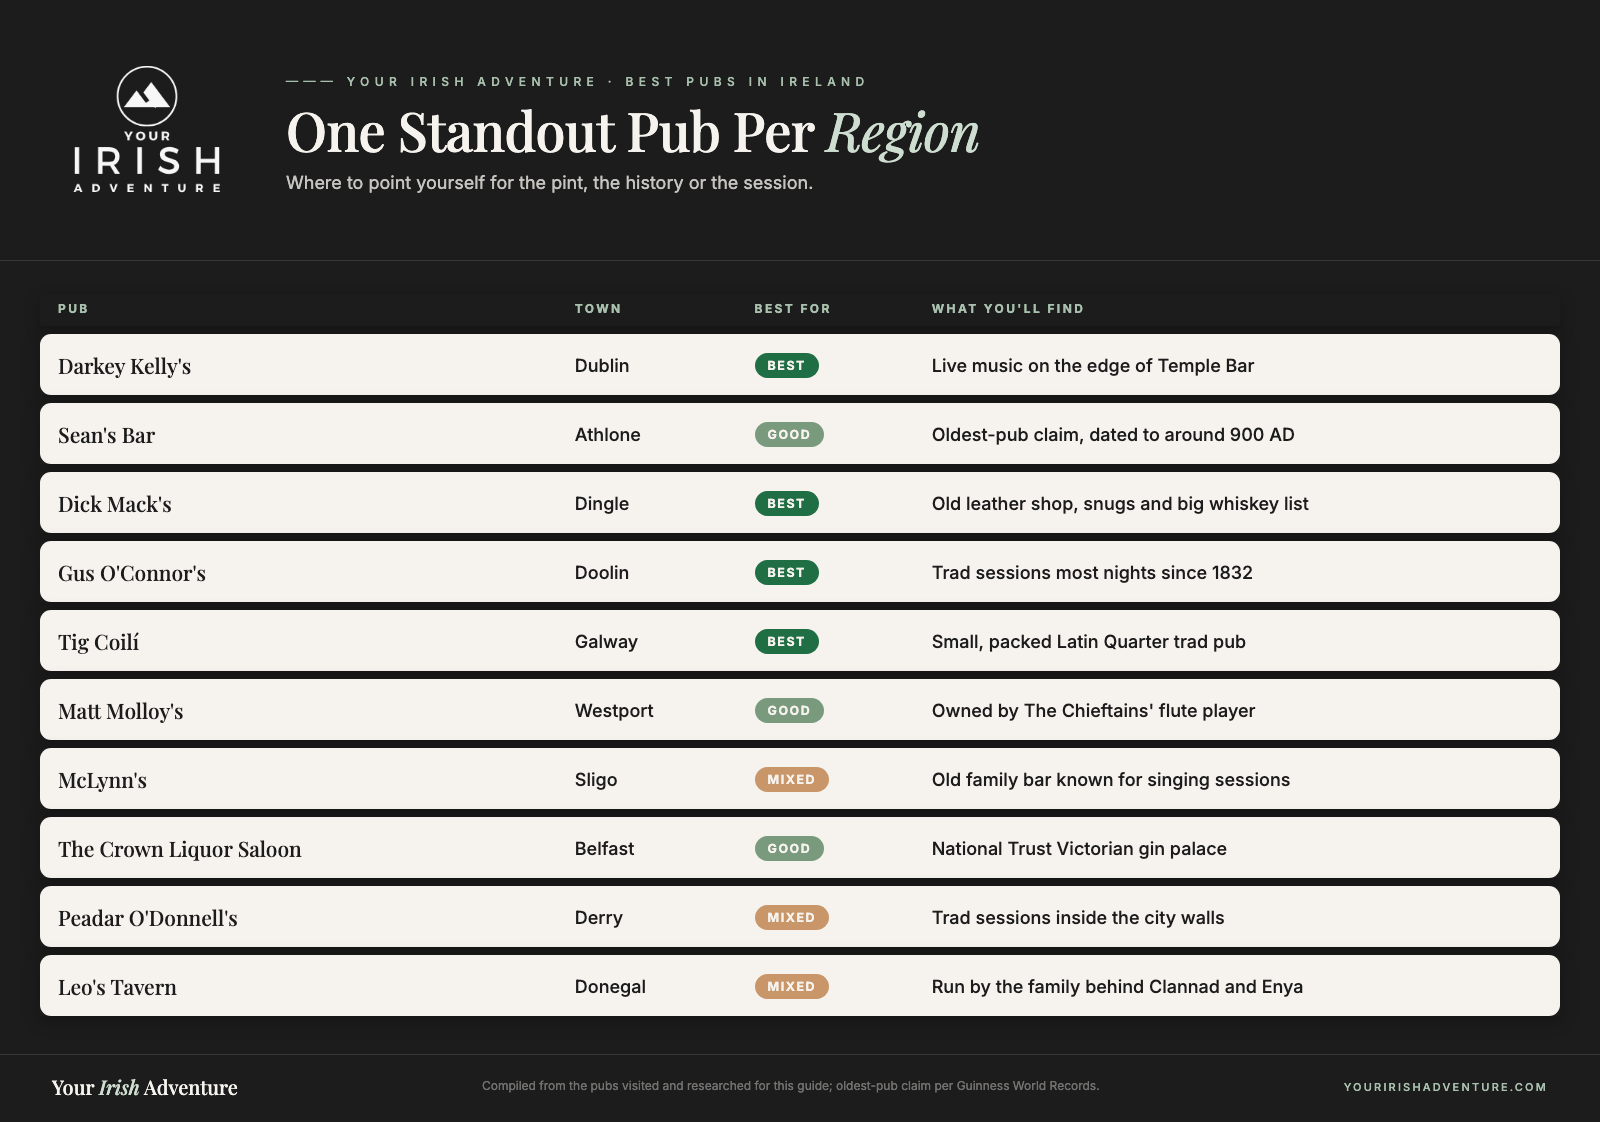1600x1122 pixels.
Task: Click the 'Compiled from the pubs visited' footnote
Action: tap(790, 1086)
